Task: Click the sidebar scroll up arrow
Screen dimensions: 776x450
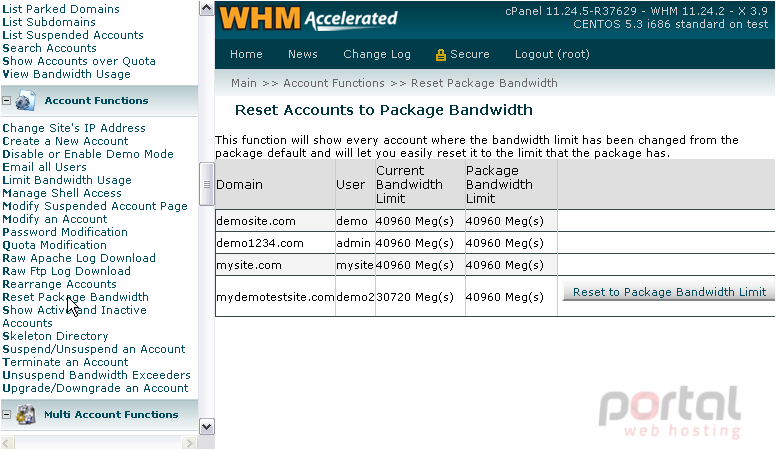Action: click(x=206, y=8)
